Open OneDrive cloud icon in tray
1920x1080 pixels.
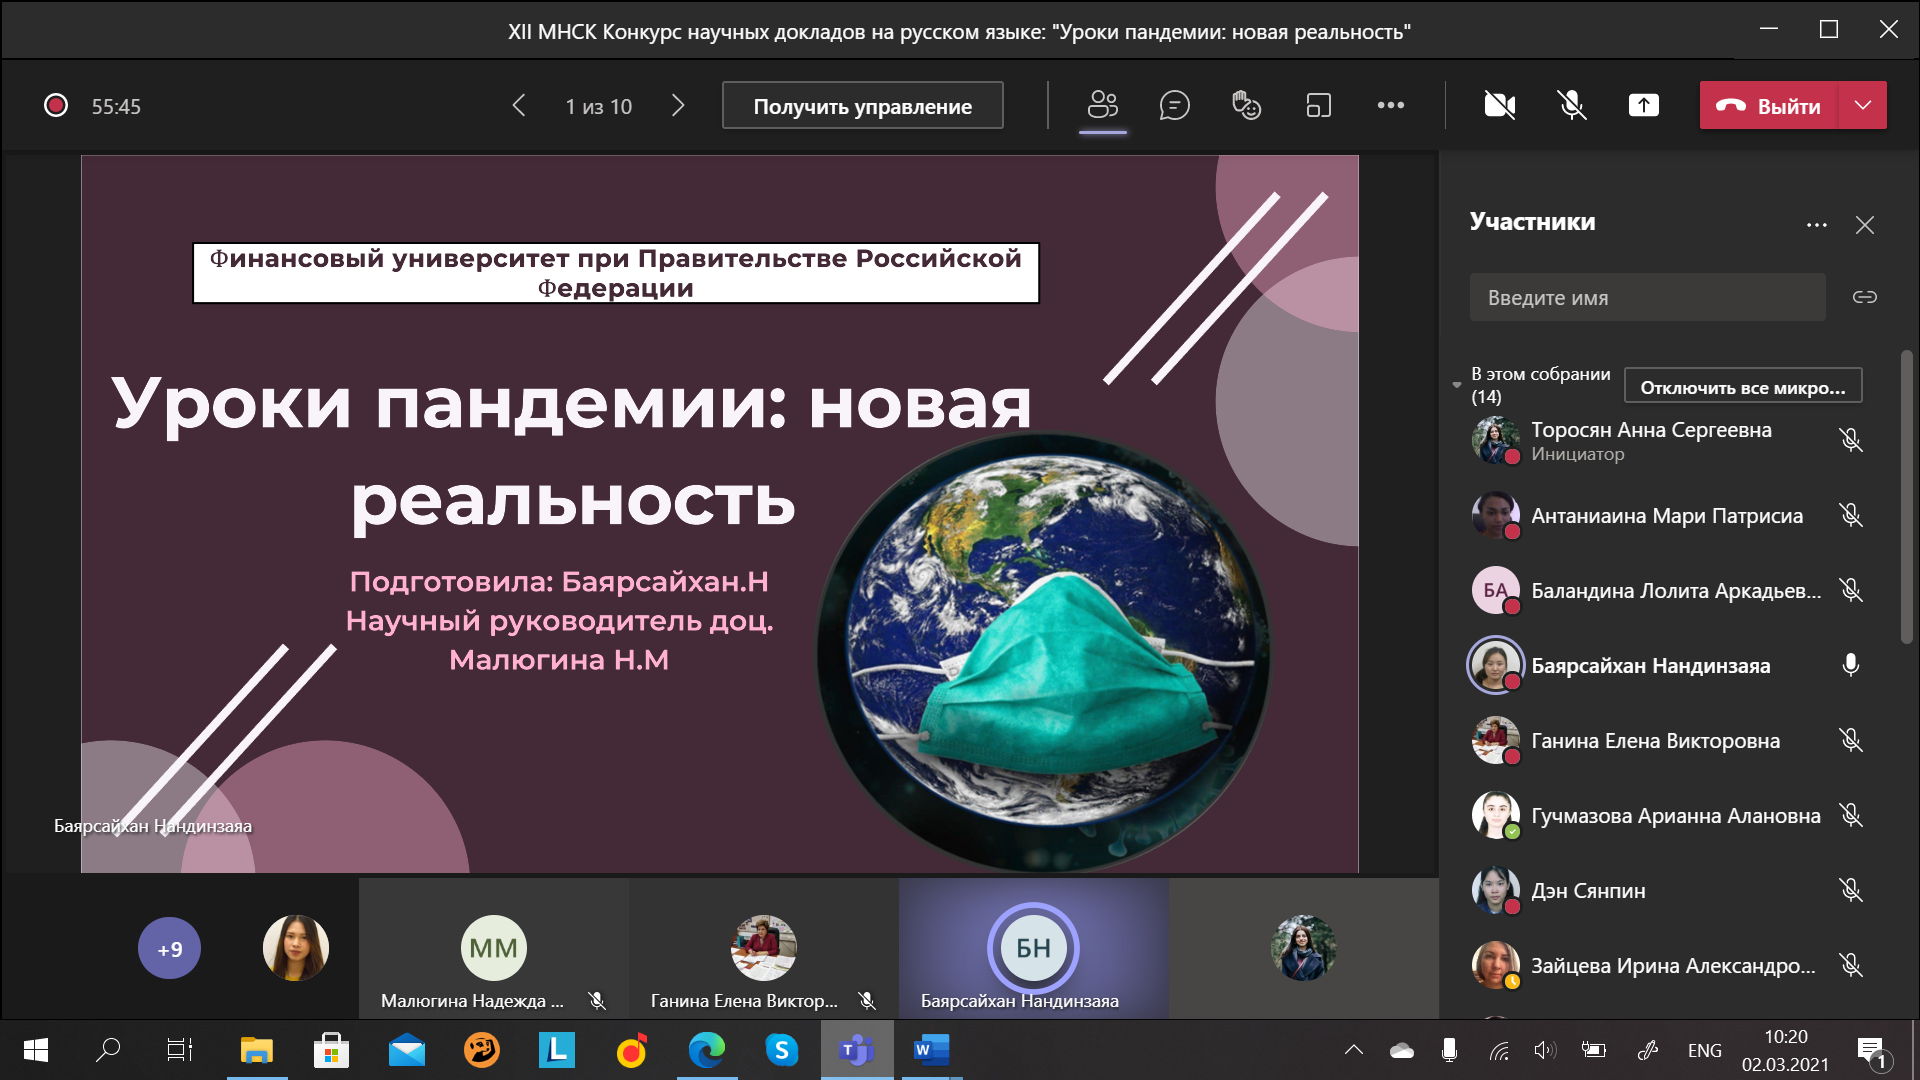(x=1401, y=1050)
